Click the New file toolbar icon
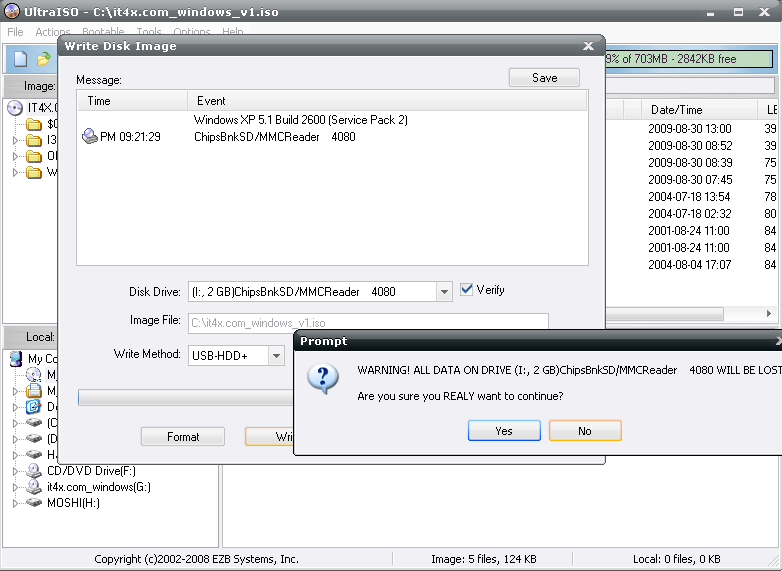This screenshot has width=782, height=571. tap(20, 59)
